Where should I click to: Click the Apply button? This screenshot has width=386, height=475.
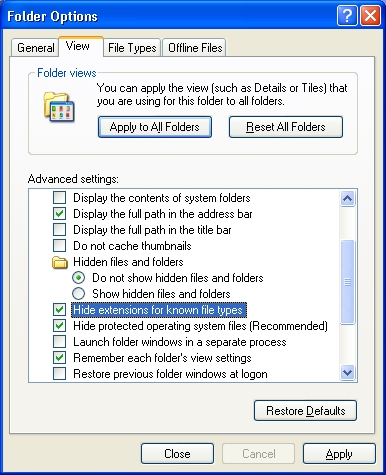tap(339, 454)
